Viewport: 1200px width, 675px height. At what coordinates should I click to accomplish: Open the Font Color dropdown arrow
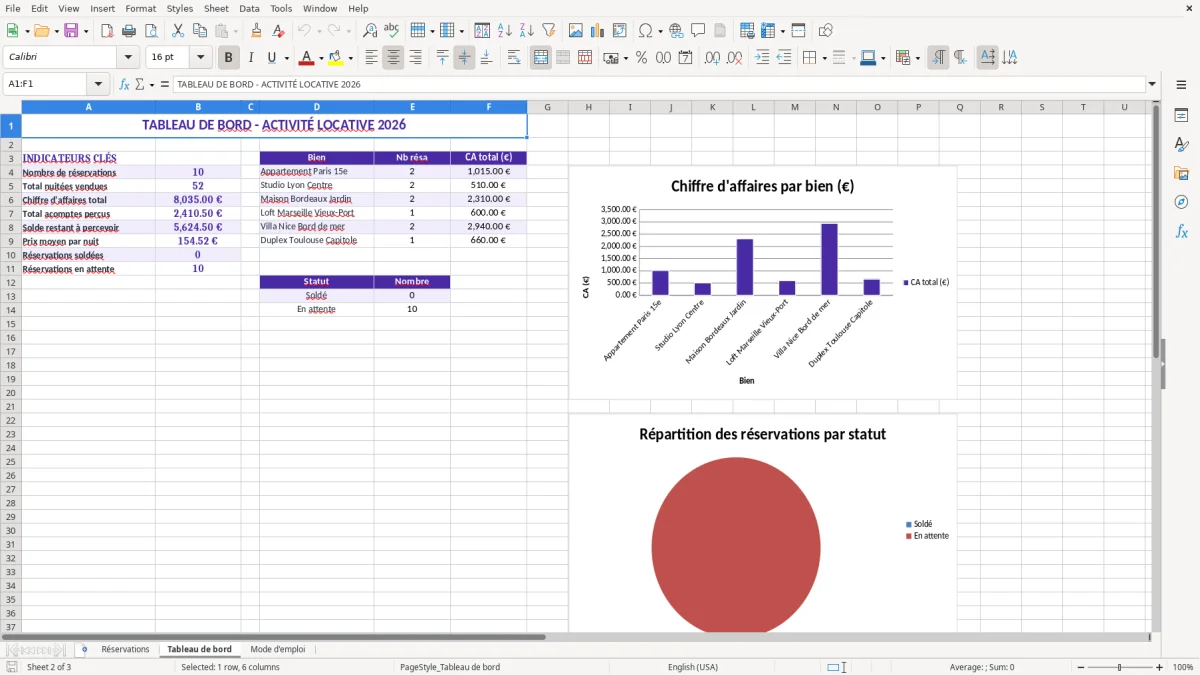tap(321, 58)
